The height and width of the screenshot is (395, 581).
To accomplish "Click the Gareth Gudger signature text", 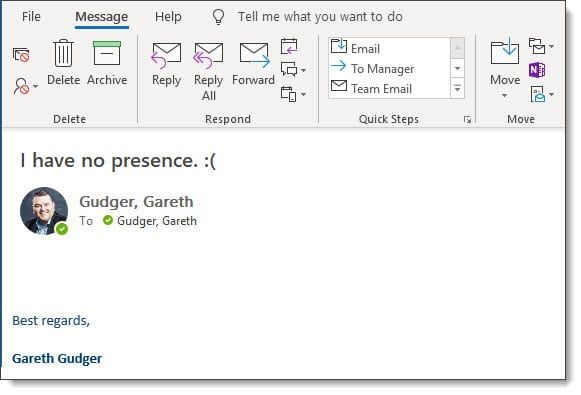I will coord(57,359).
